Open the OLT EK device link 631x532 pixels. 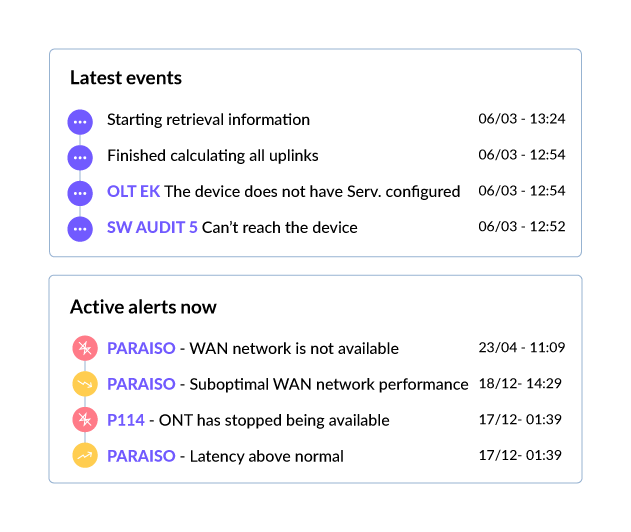point(134,192)
